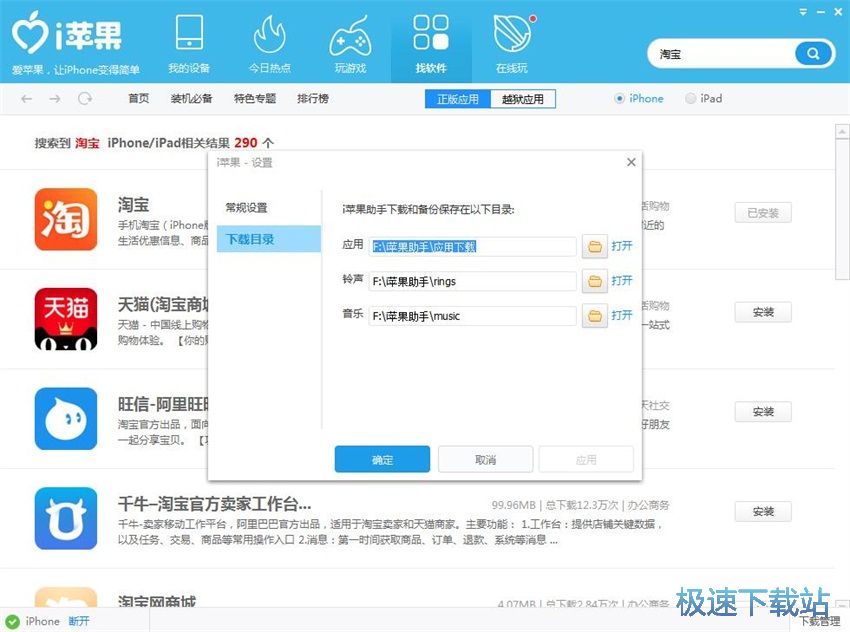The image size is (850, 632).
Task: Select the iPad radio button
Action: pos(690,99)
